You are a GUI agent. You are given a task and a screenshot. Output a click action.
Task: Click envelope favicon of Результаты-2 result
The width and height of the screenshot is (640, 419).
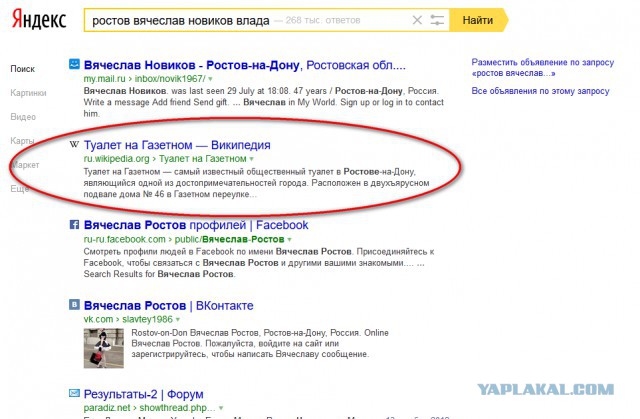click(74, 393)
